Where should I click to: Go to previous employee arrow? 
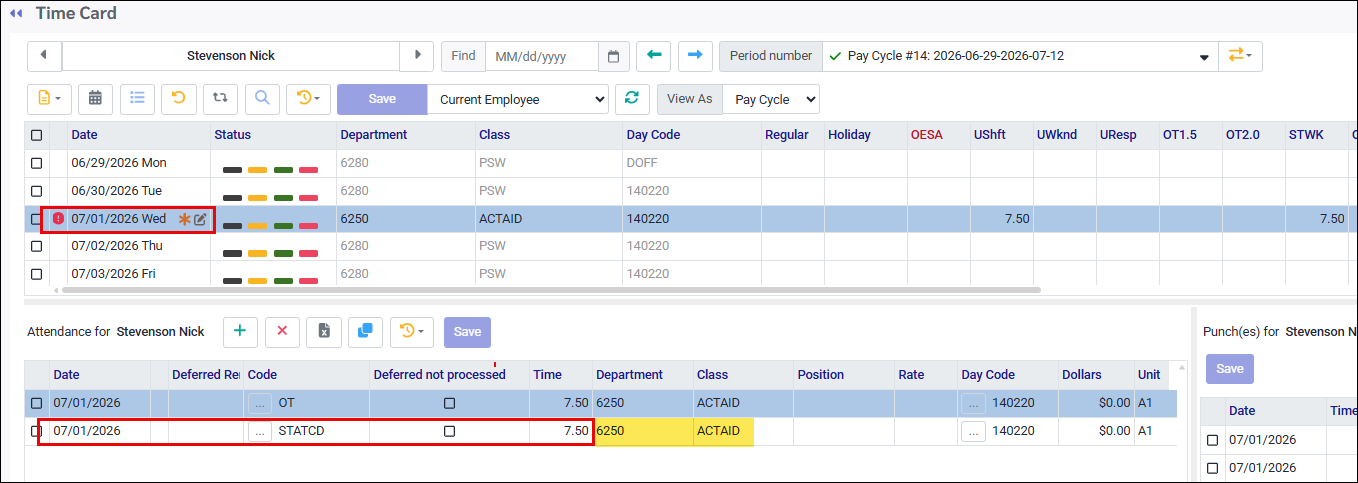pyautogui.click(x=44, y=56)
